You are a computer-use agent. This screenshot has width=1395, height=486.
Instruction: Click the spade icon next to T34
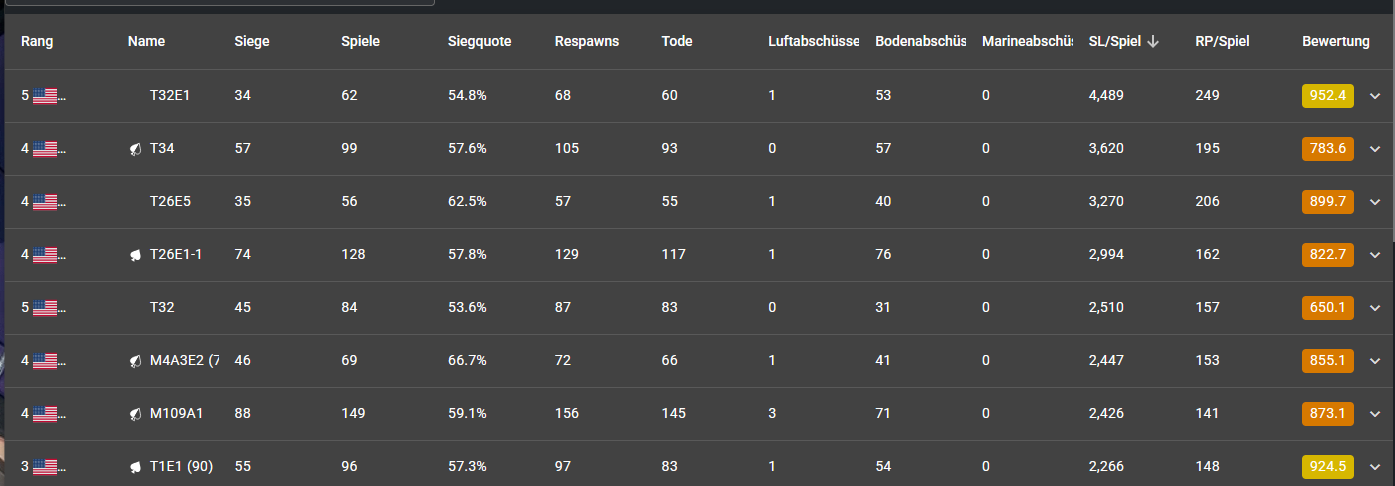134,149
